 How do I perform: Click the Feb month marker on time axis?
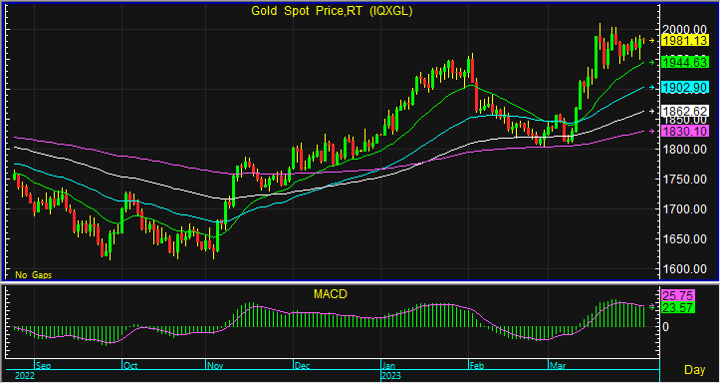coord(477,366)
